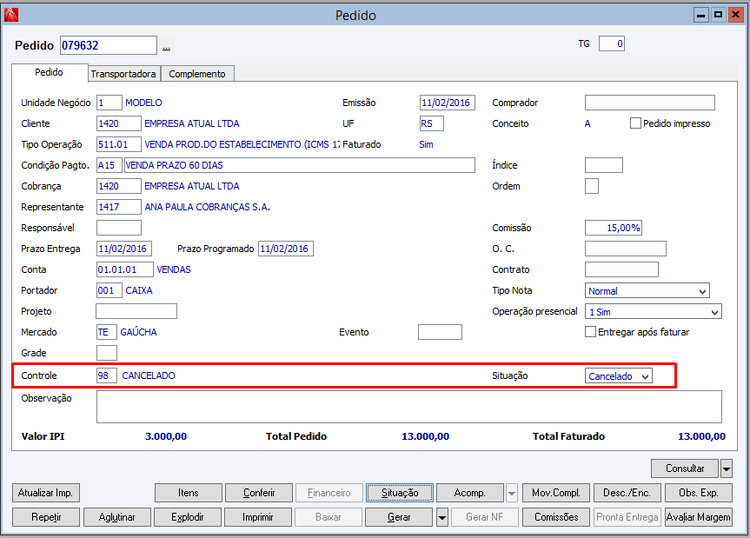Viewport: 750px width, 538px height.
Task: Expand the arrow beside Gerar button
Action: pyautogui.click(x=442, y=517)
